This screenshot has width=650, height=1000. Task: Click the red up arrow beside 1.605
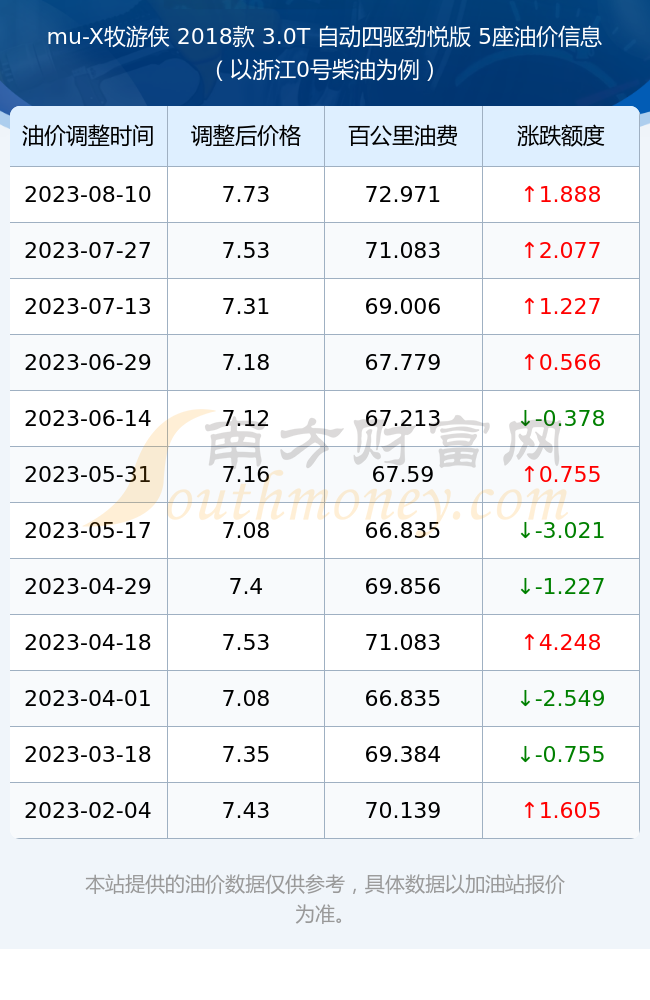(x=529, y=811)
